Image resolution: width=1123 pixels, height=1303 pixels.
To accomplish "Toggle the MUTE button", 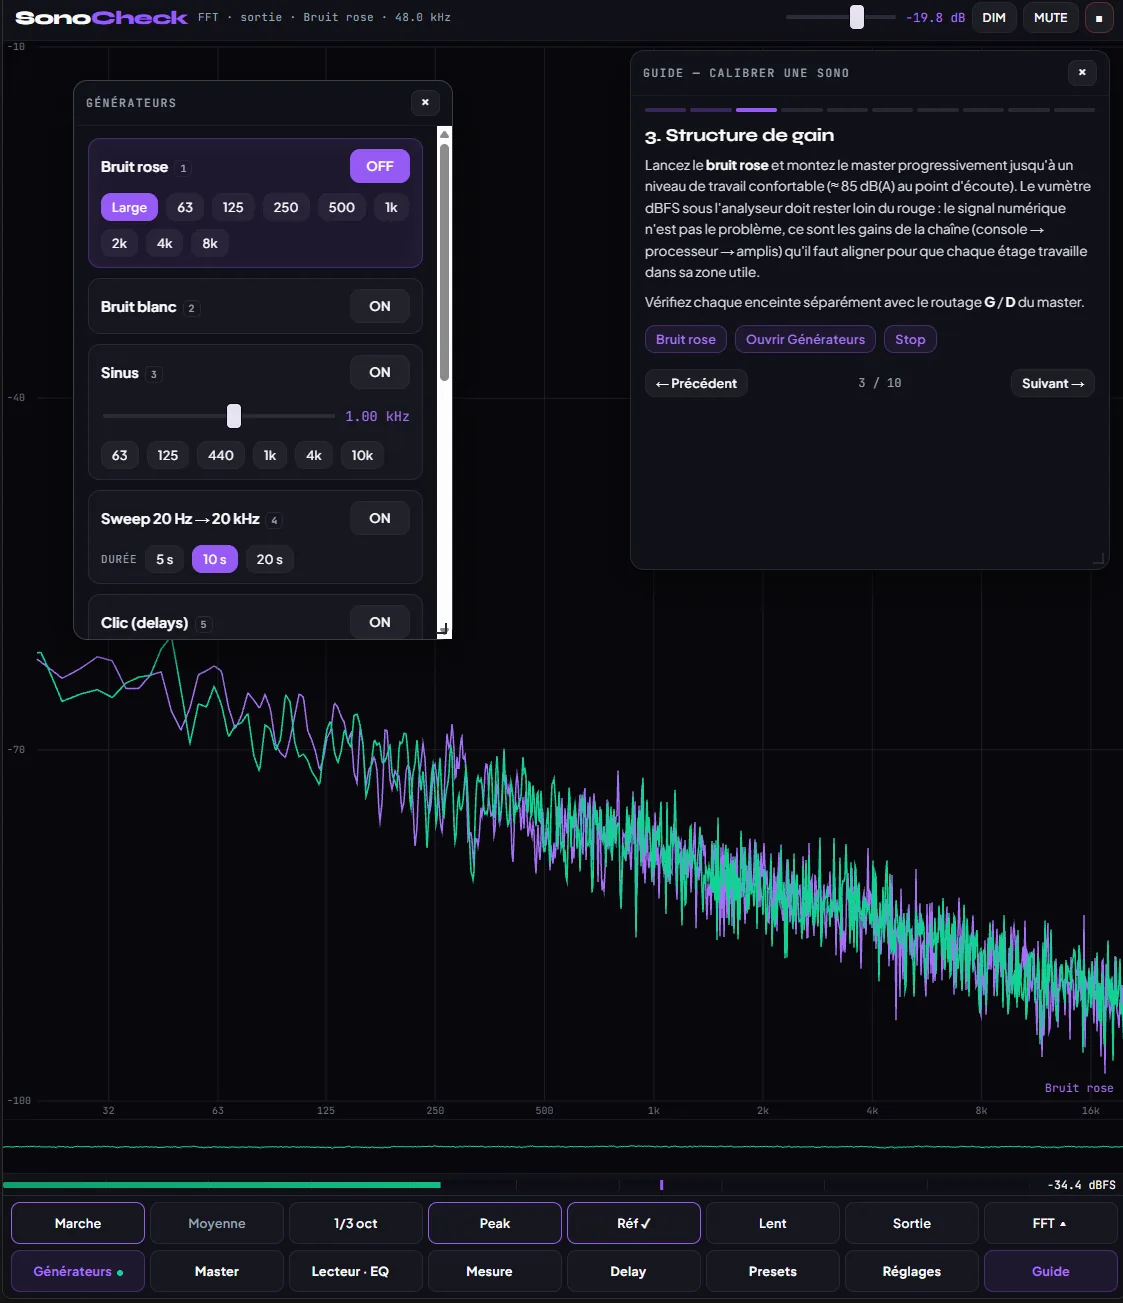I will coord(1051,18).
